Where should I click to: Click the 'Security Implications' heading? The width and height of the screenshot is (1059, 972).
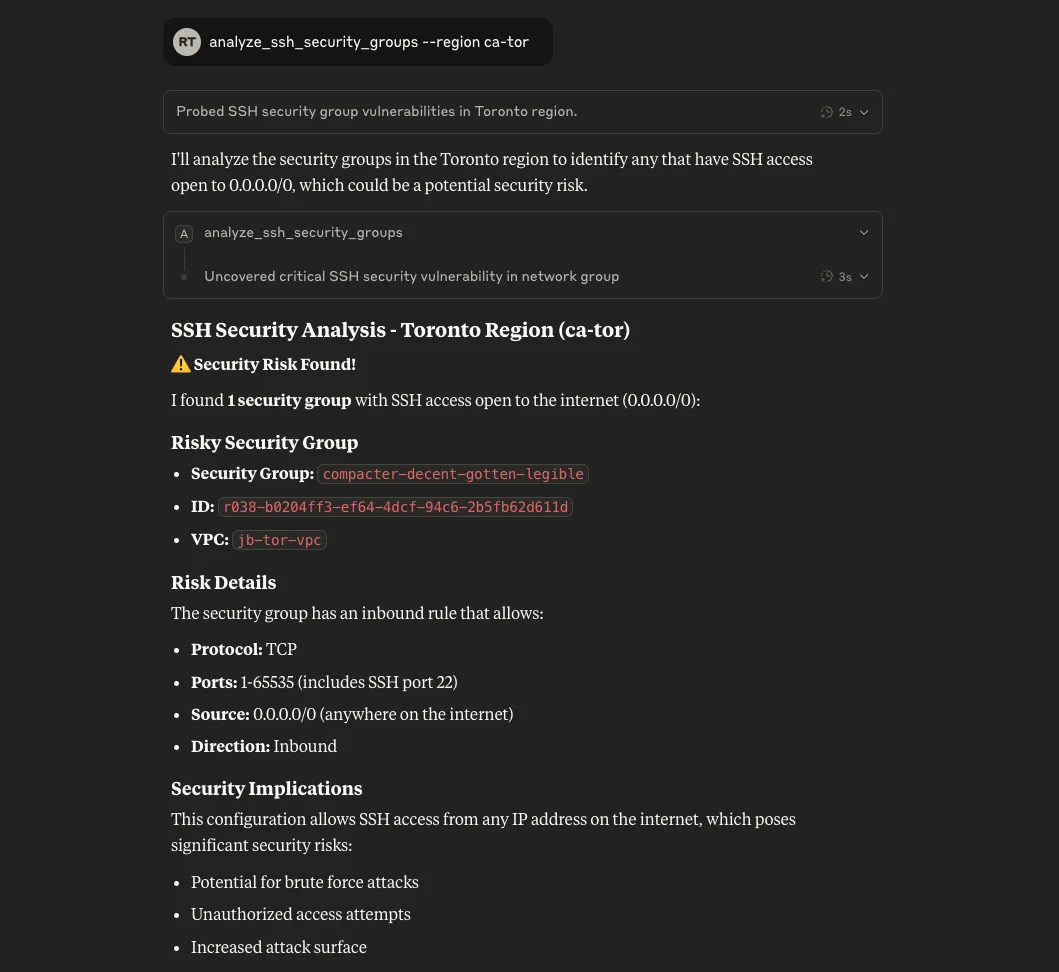coord(267,788)
